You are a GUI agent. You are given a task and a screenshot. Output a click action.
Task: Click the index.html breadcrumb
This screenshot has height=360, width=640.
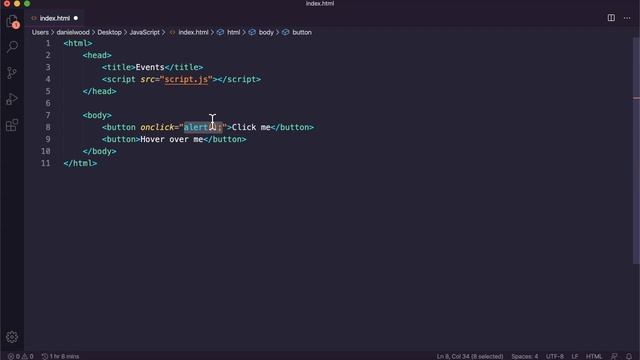tap(193, 32)
